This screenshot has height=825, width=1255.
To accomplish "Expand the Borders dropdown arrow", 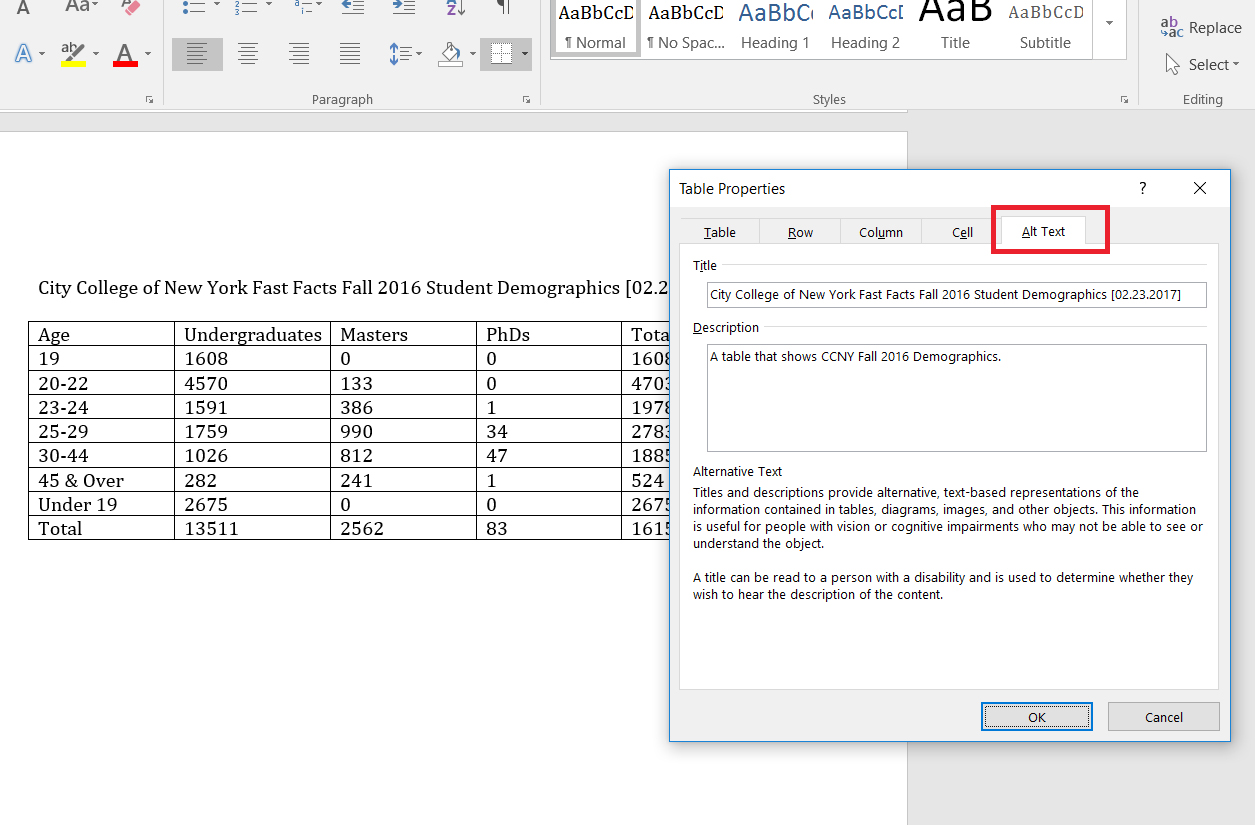I will click(x=525, y=54).
